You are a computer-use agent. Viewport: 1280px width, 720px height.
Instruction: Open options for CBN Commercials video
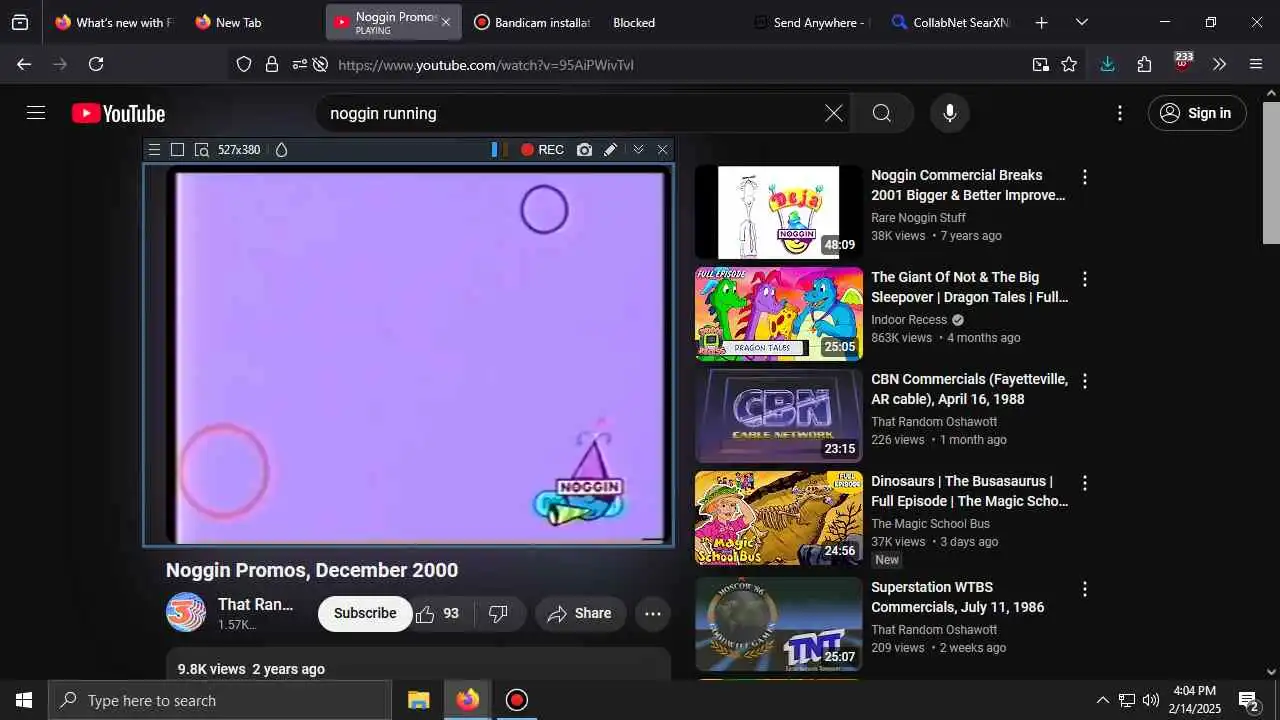1084,381
